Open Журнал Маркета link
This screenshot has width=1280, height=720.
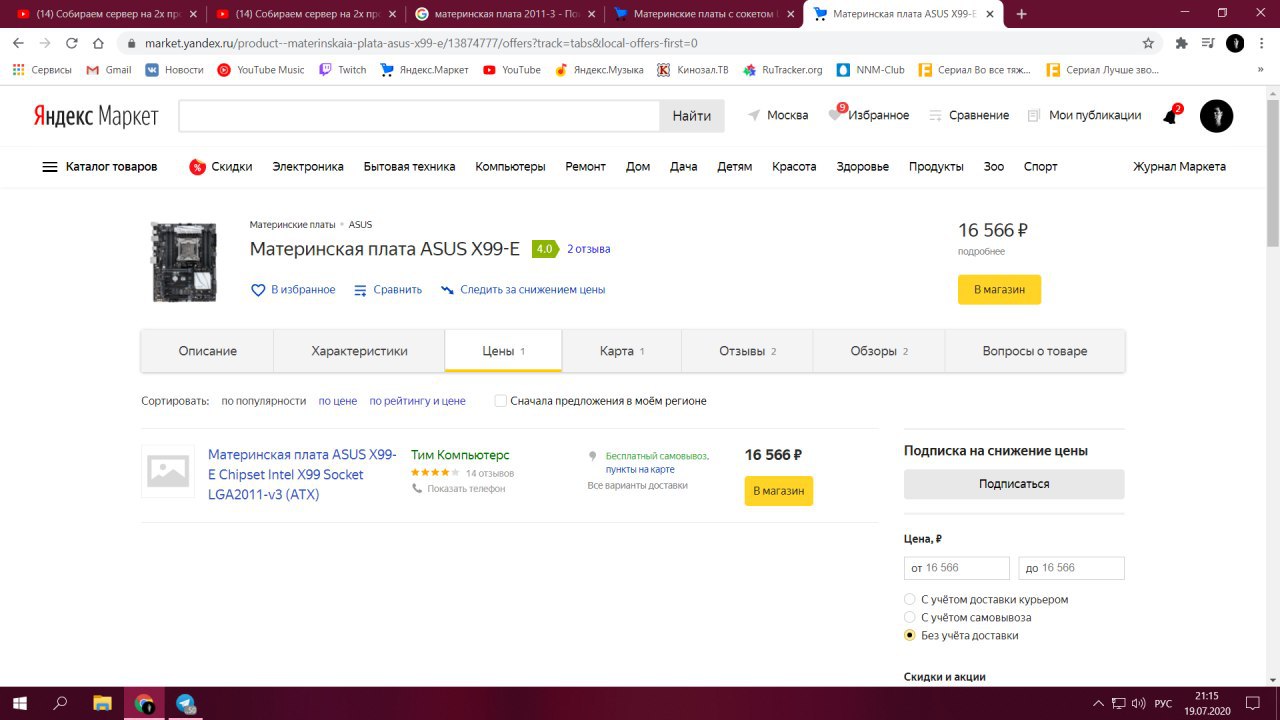(1179, 167)
